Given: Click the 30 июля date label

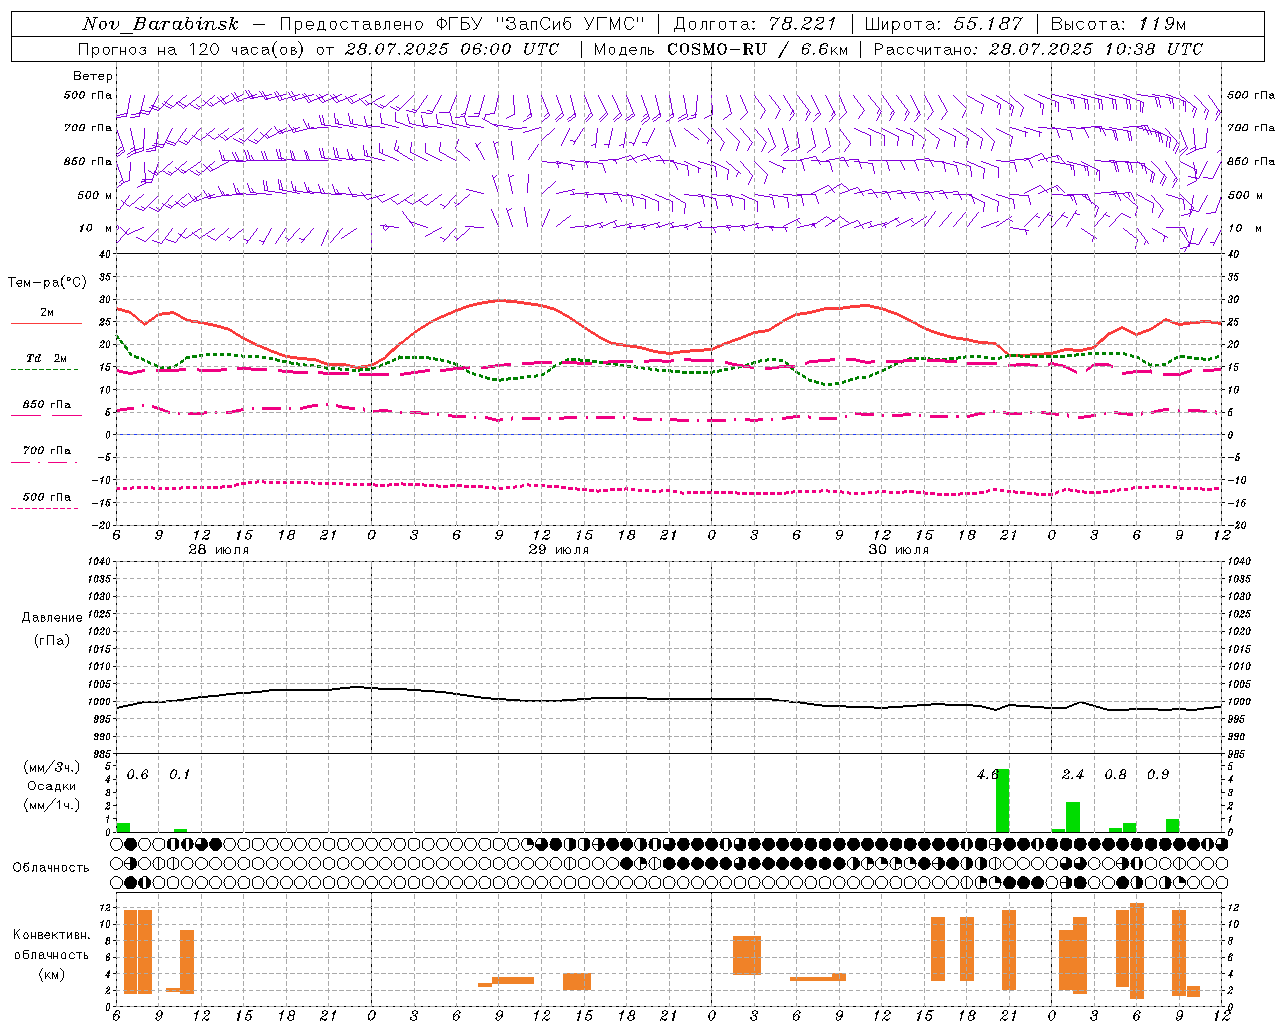Looking at the screenshot, I should click(x=898, y=550).
